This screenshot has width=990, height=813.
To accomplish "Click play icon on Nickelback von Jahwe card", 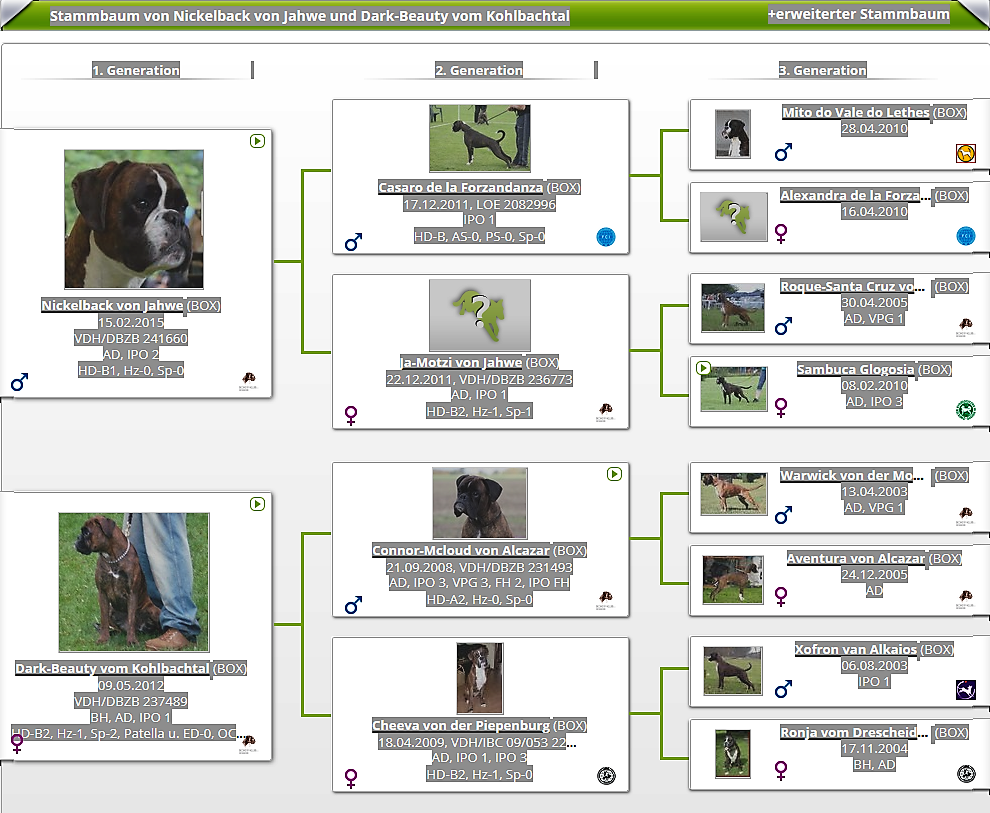I will pyautogui.click(x=257, y=141).
